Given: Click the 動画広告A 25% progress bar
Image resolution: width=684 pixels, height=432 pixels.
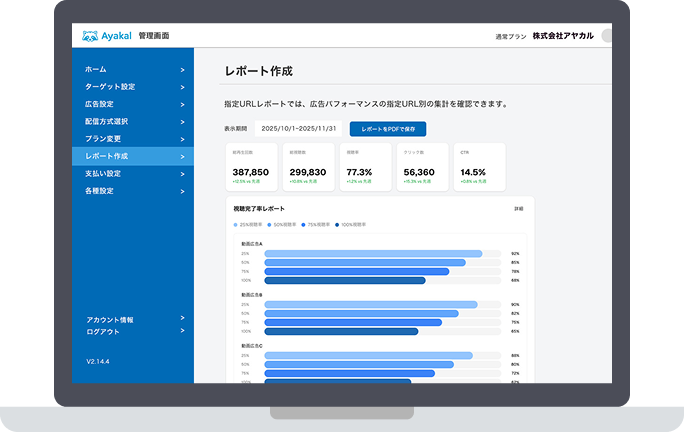Looking at the screenshot, I should (373, 254).
